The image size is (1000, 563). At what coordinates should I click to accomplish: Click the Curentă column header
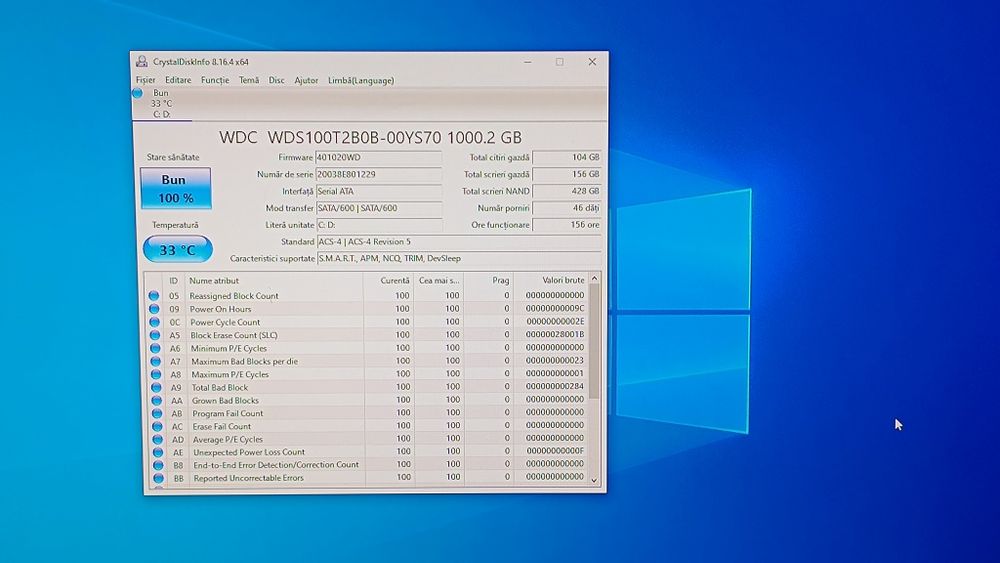pyautogui.click(x=388, y=281)
